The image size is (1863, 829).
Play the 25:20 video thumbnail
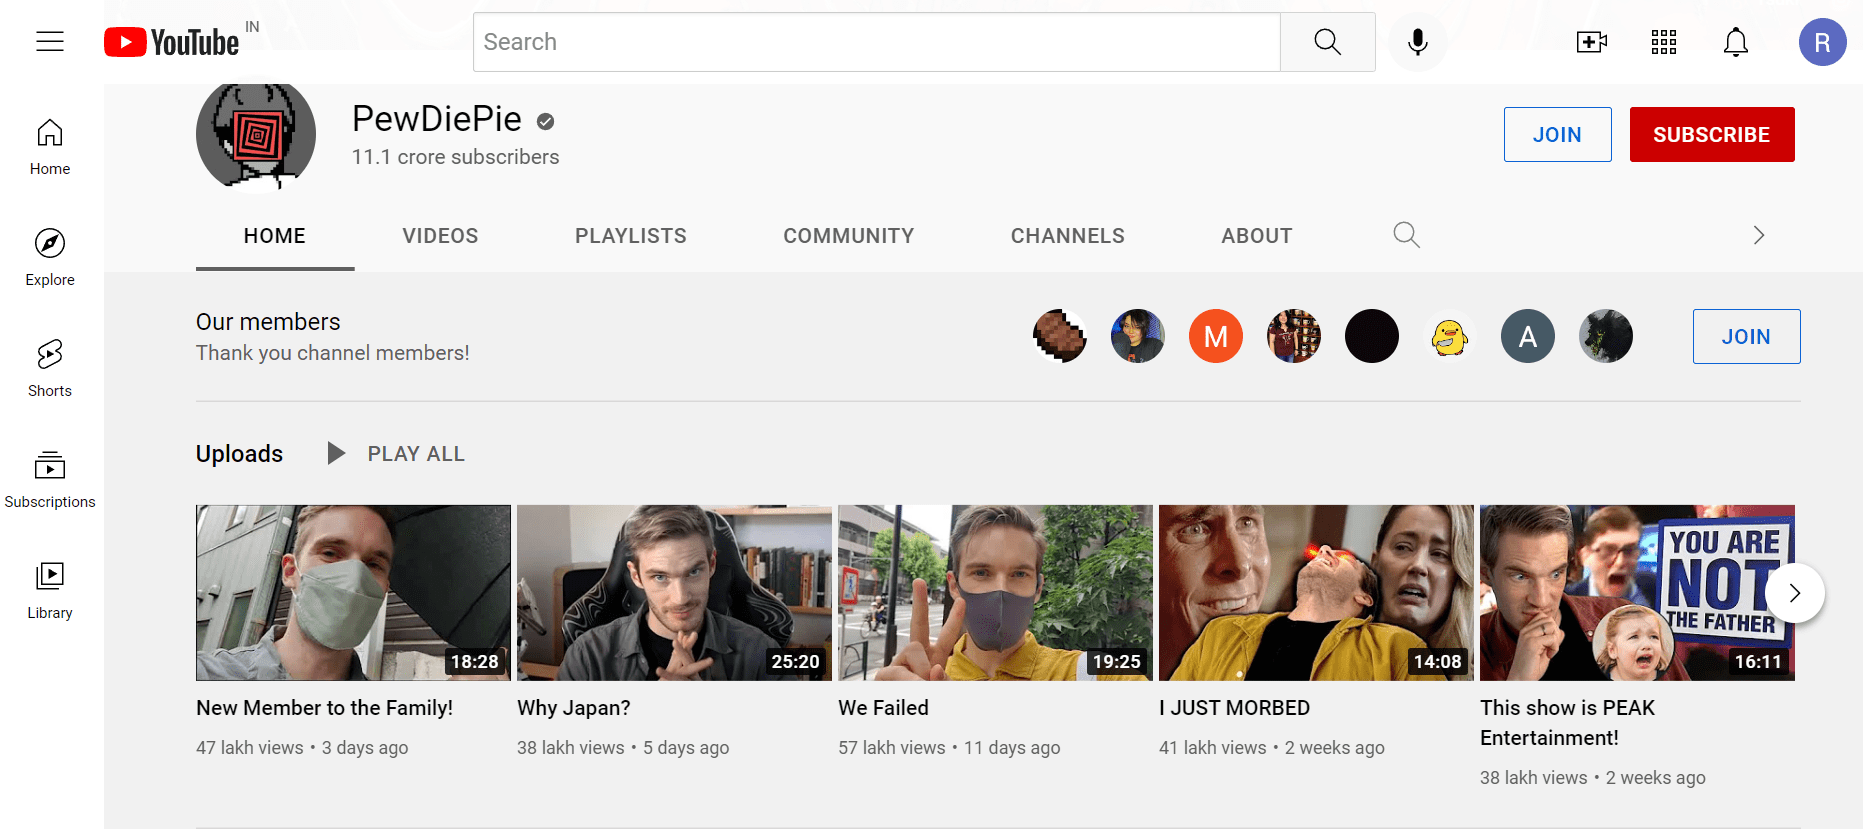(x=674, y=593)
